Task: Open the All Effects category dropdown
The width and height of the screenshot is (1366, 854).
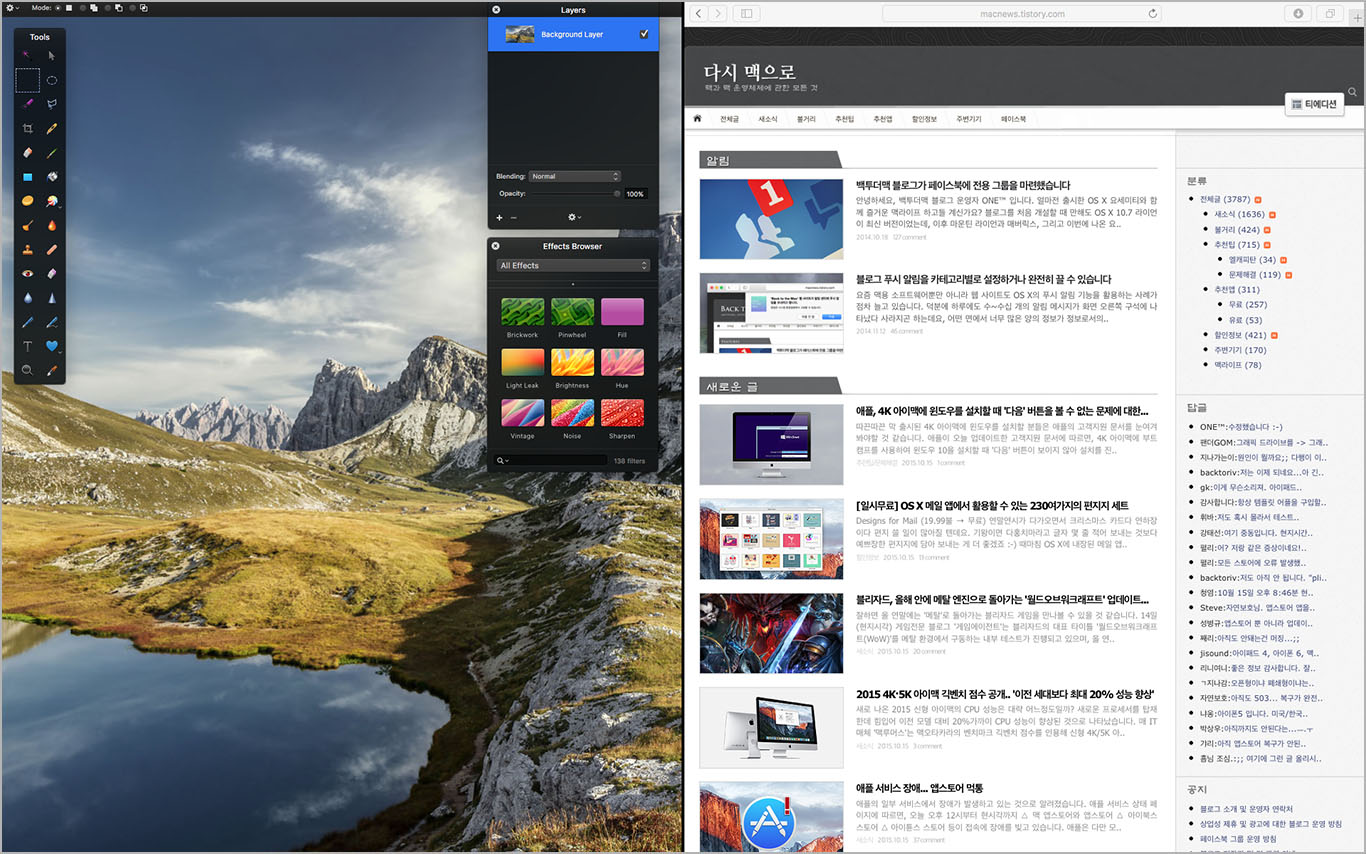Action: pos(573,265)
